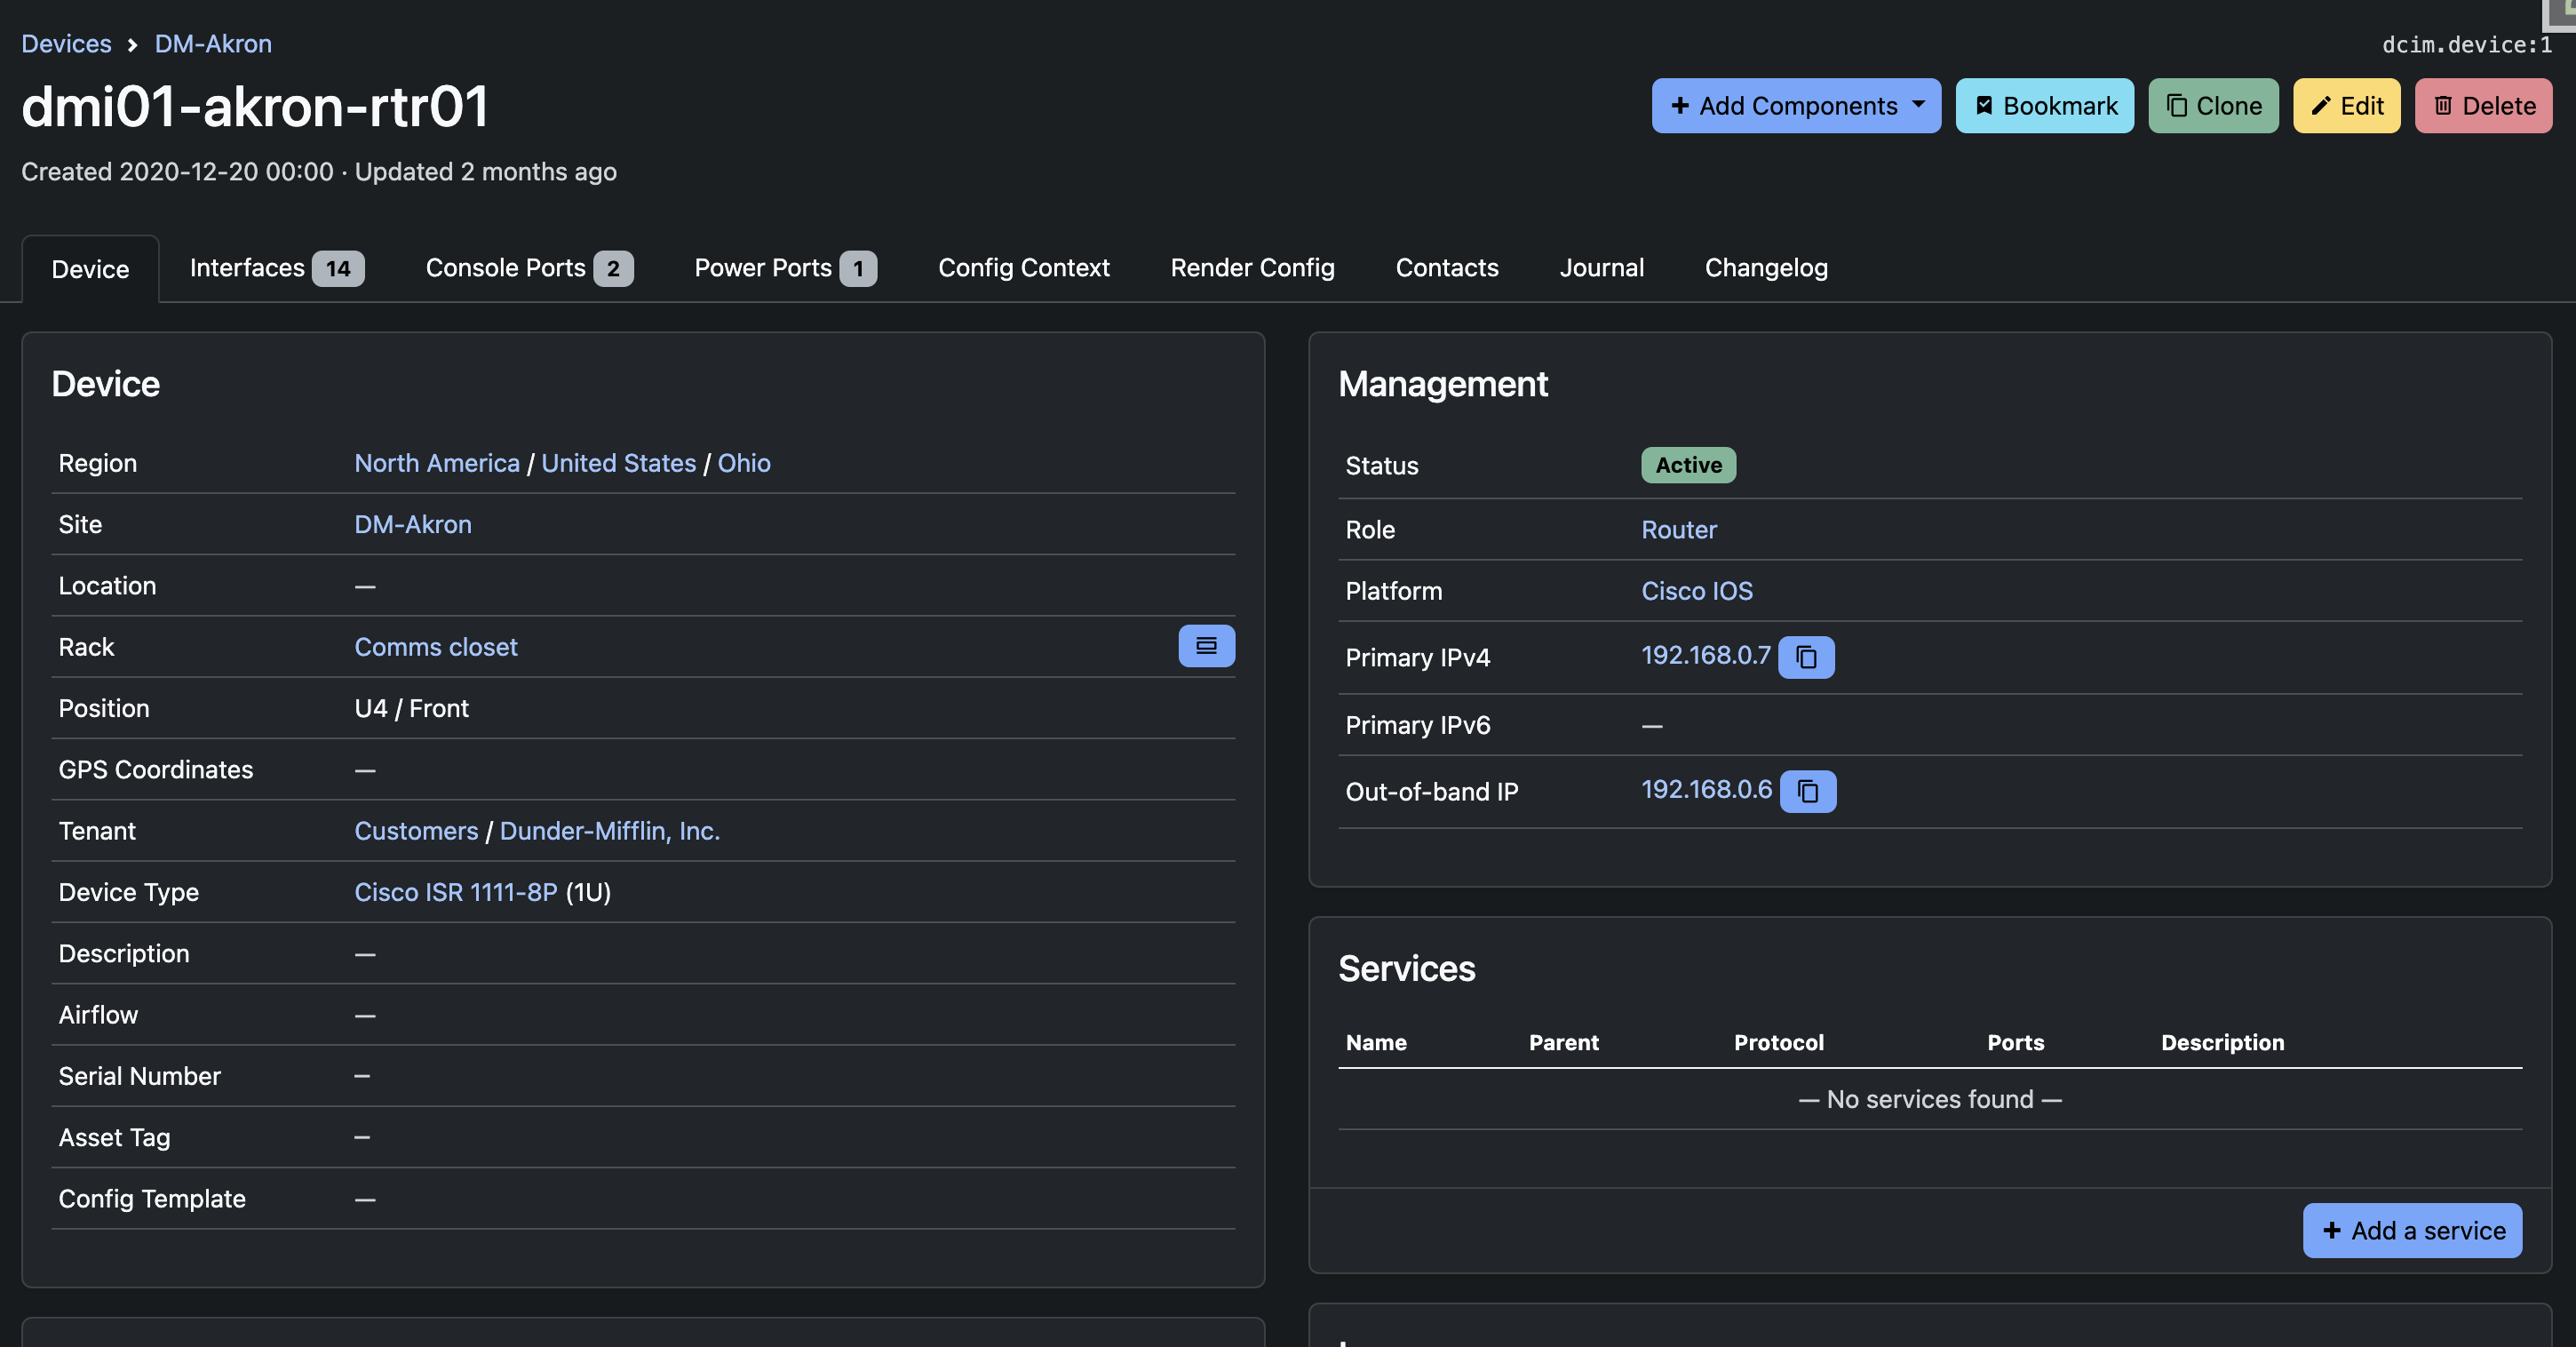Click the device title dmi01-akron-rtr01

[255, 106]
